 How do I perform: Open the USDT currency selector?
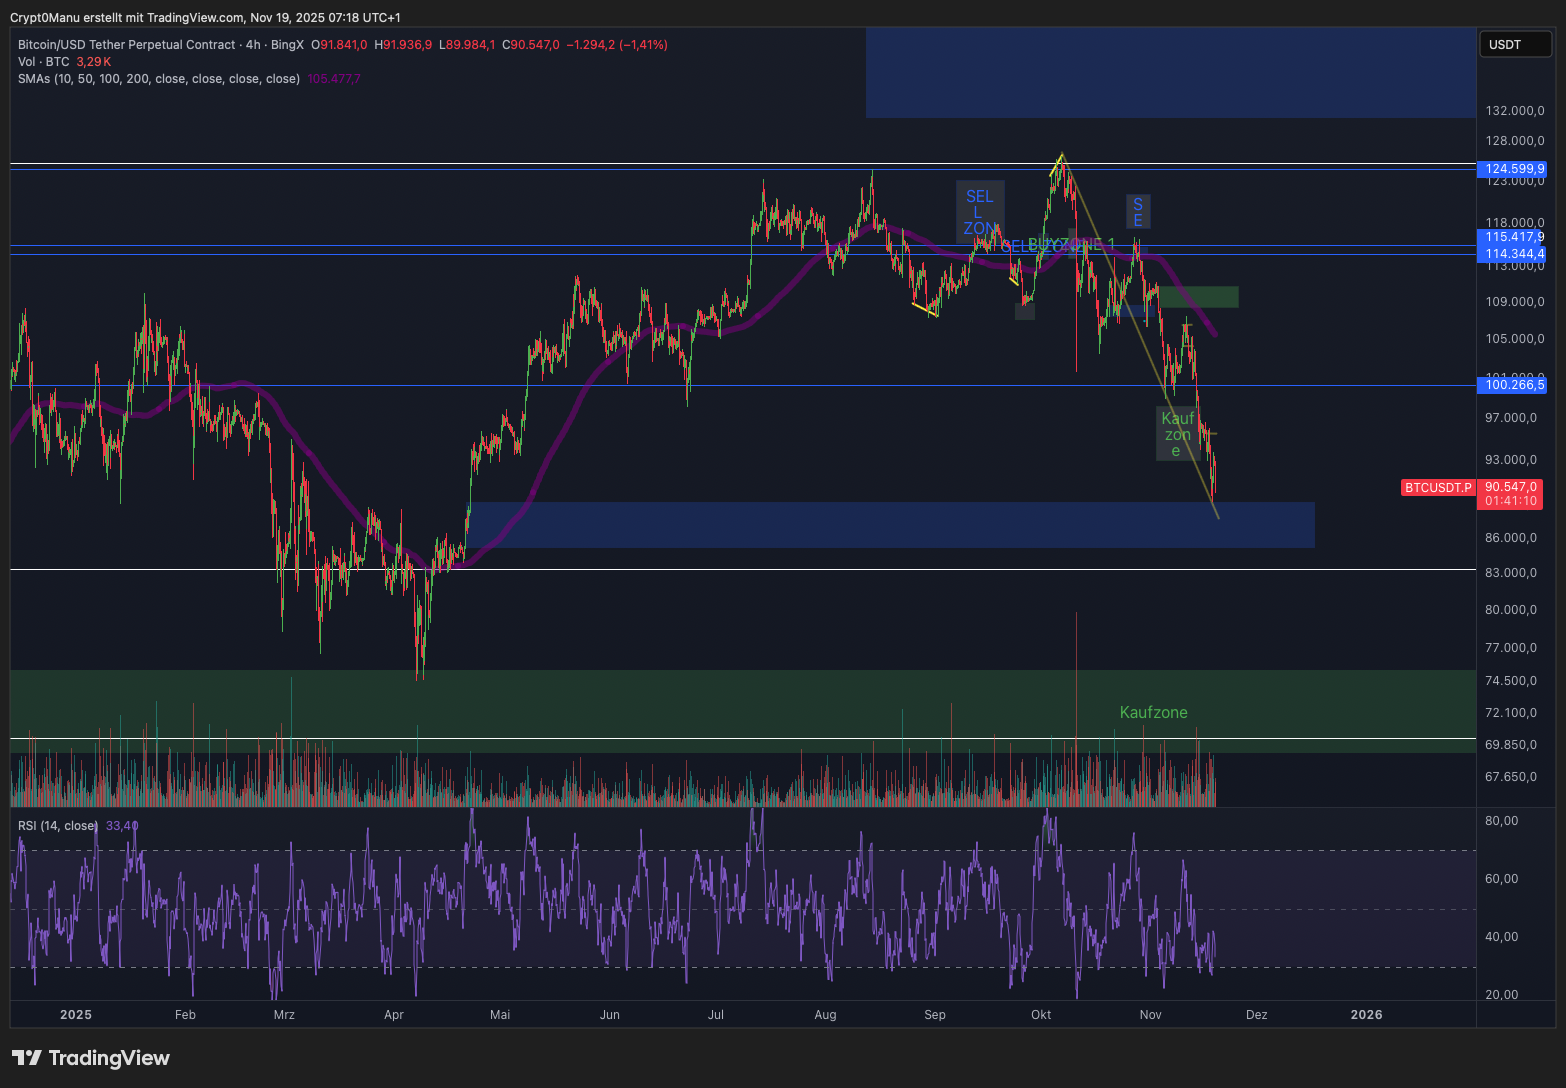pos(1514,44)
